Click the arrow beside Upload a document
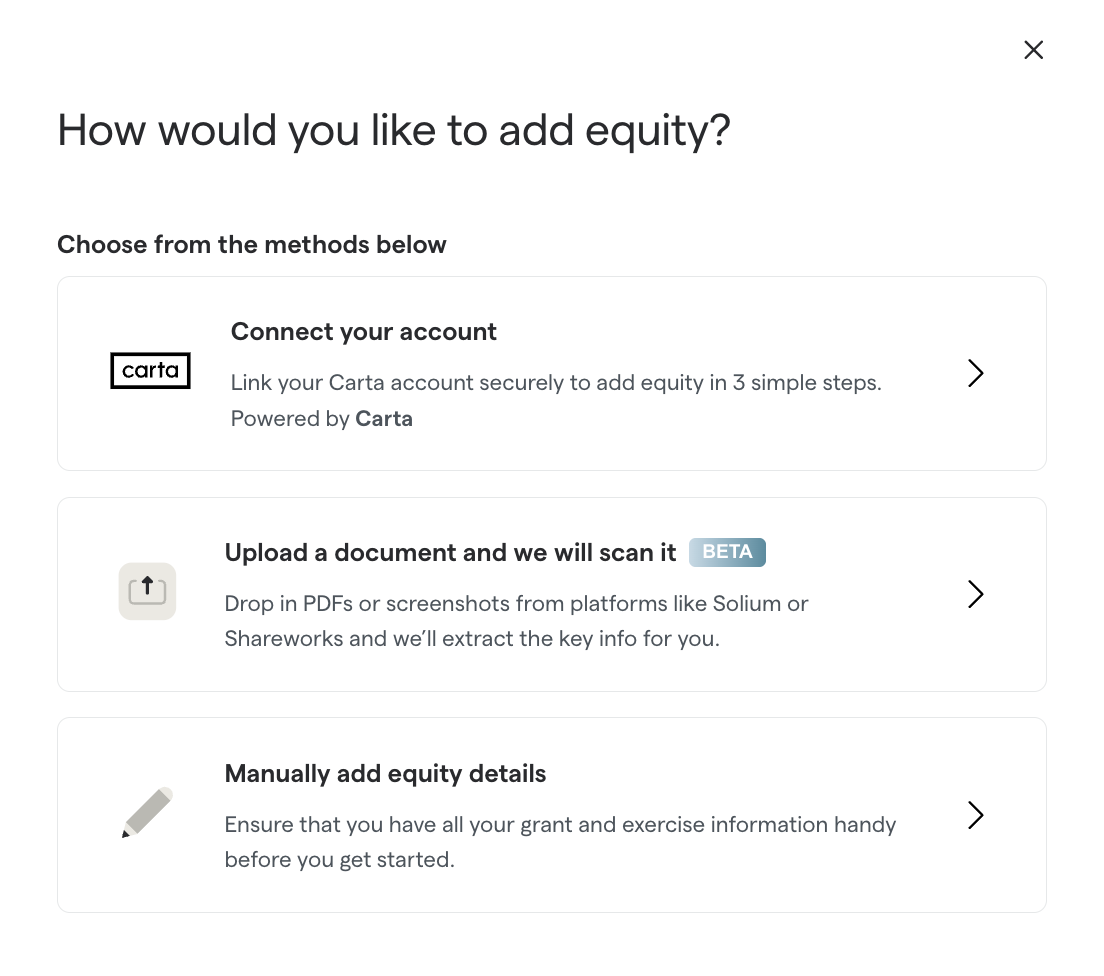The image size is (1104, 976). tap(975, 594)
